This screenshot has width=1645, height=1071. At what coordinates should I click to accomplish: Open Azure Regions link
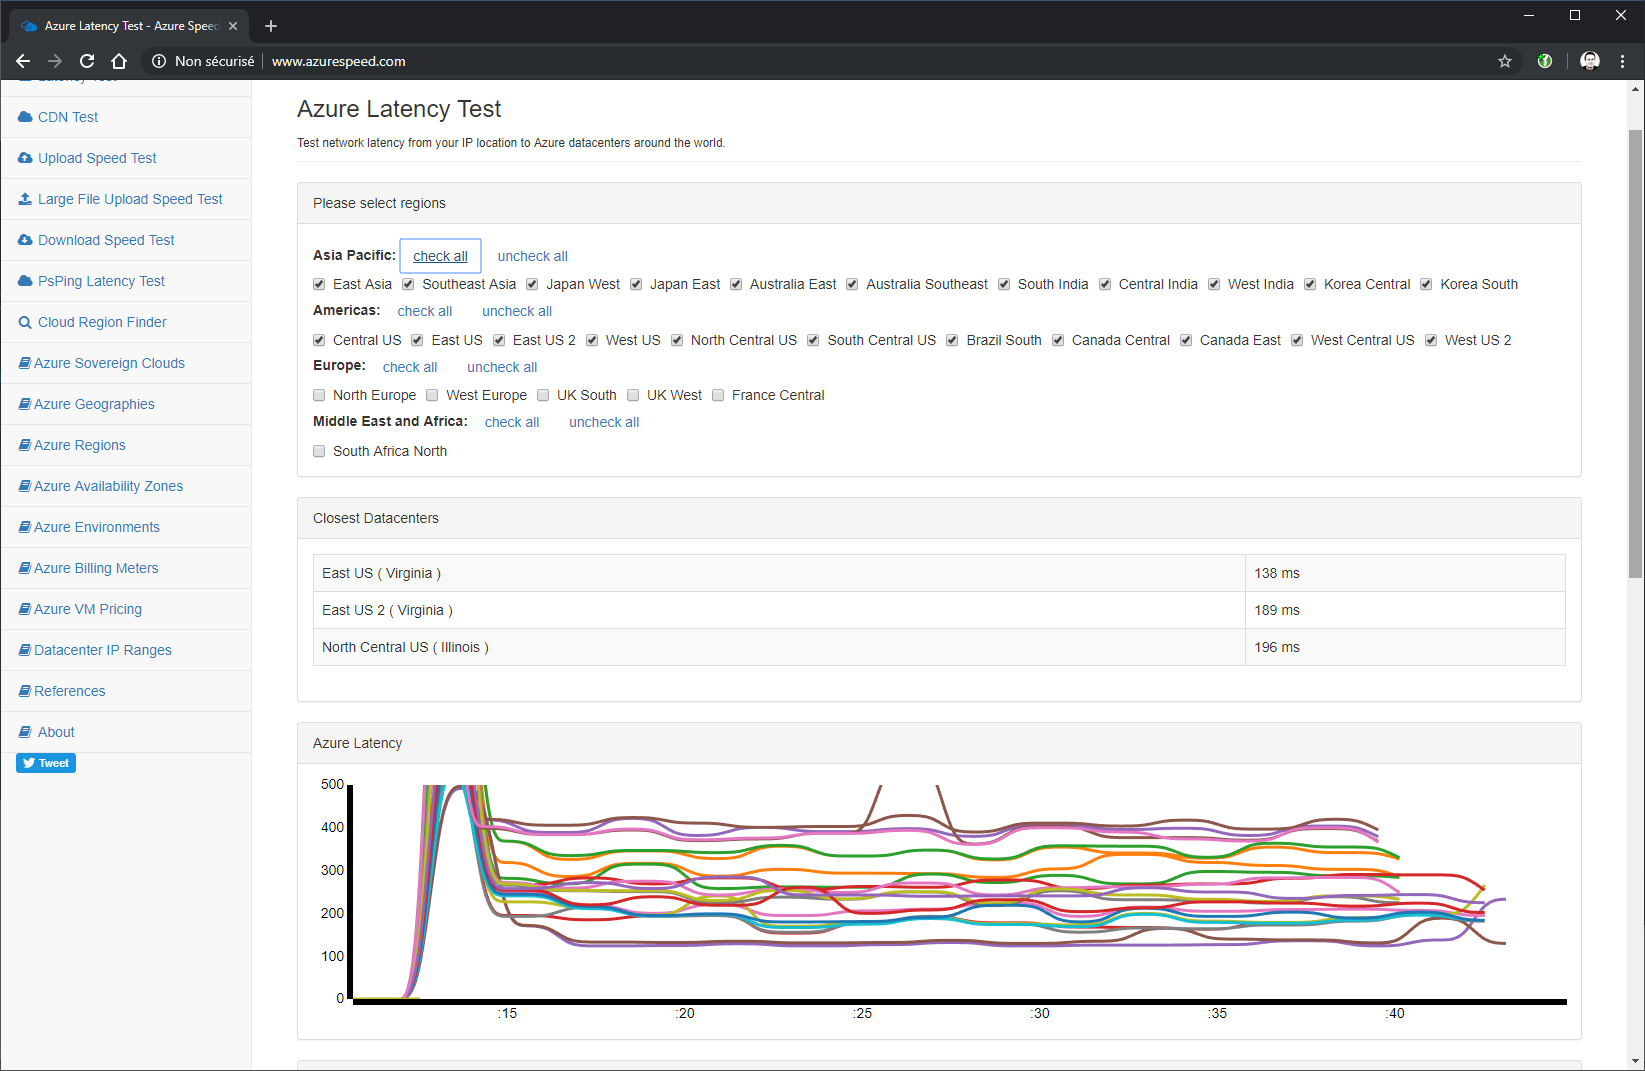80,445
